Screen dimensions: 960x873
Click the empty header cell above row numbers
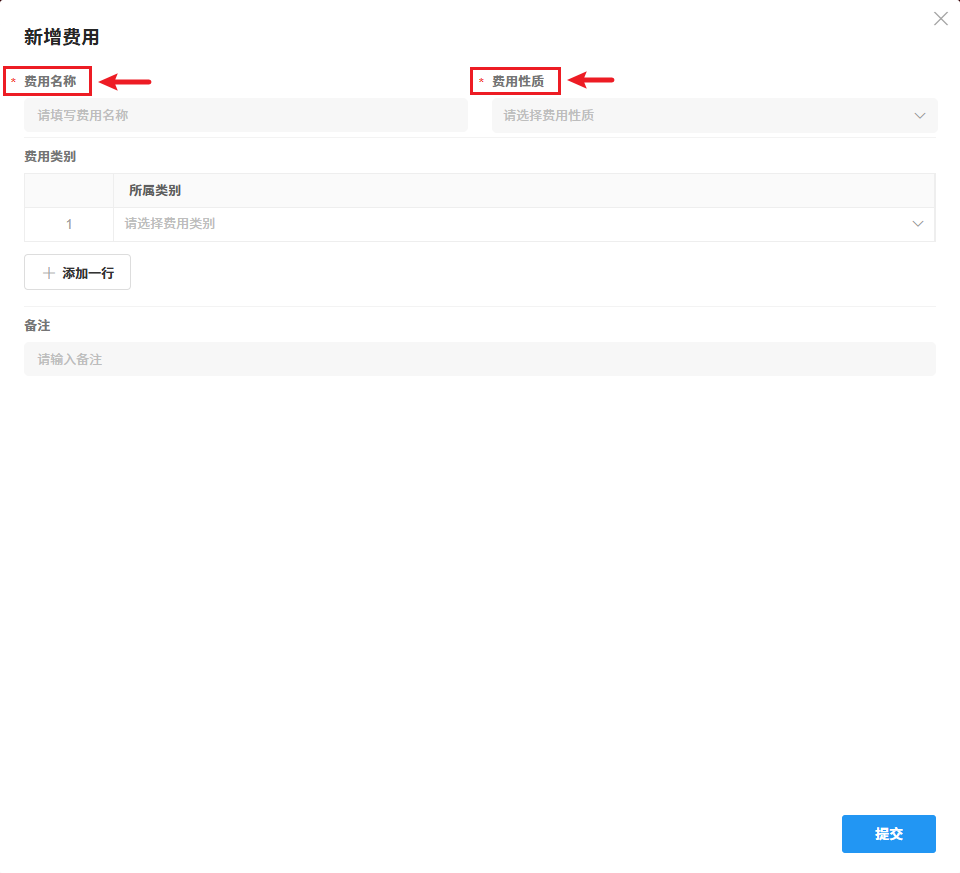click(x=68, y=189)
